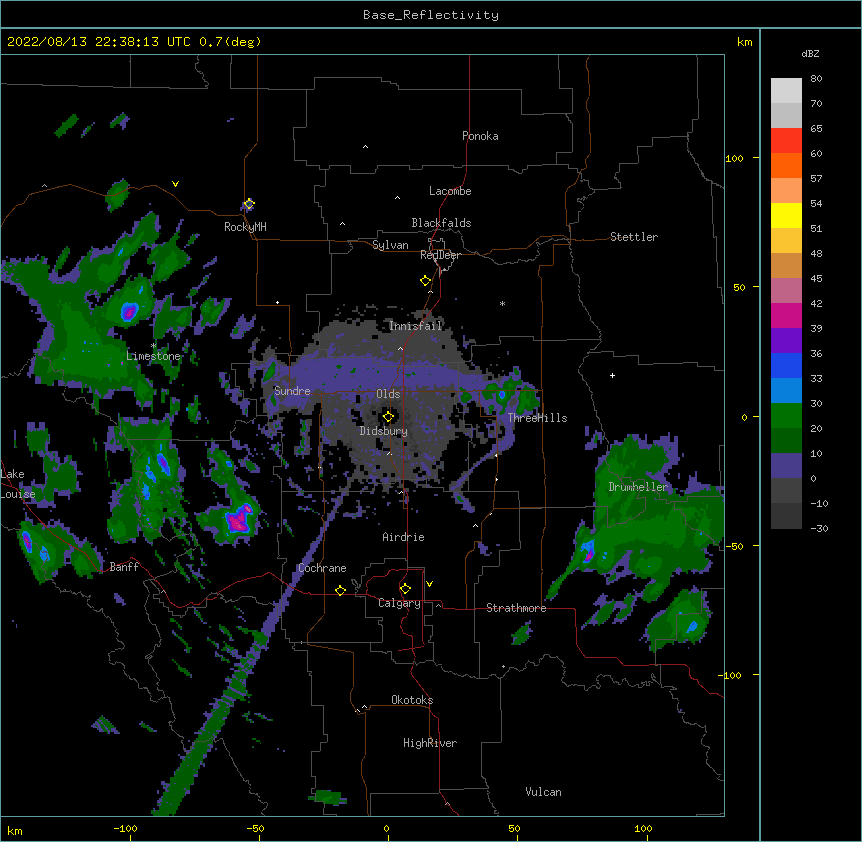Screen dimensions: 862x842
Task: Click the Olds label
Action: [388, 394]
